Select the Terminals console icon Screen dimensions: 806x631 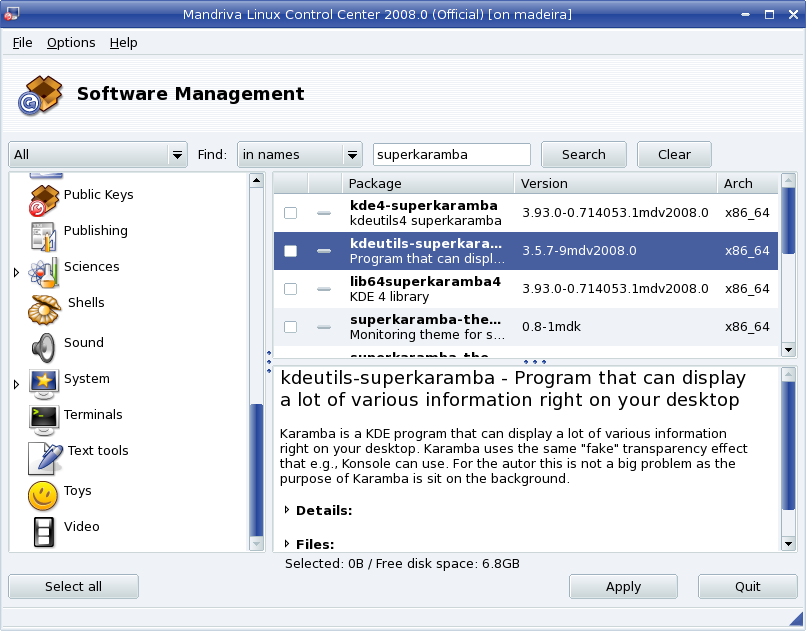[44, 420]
